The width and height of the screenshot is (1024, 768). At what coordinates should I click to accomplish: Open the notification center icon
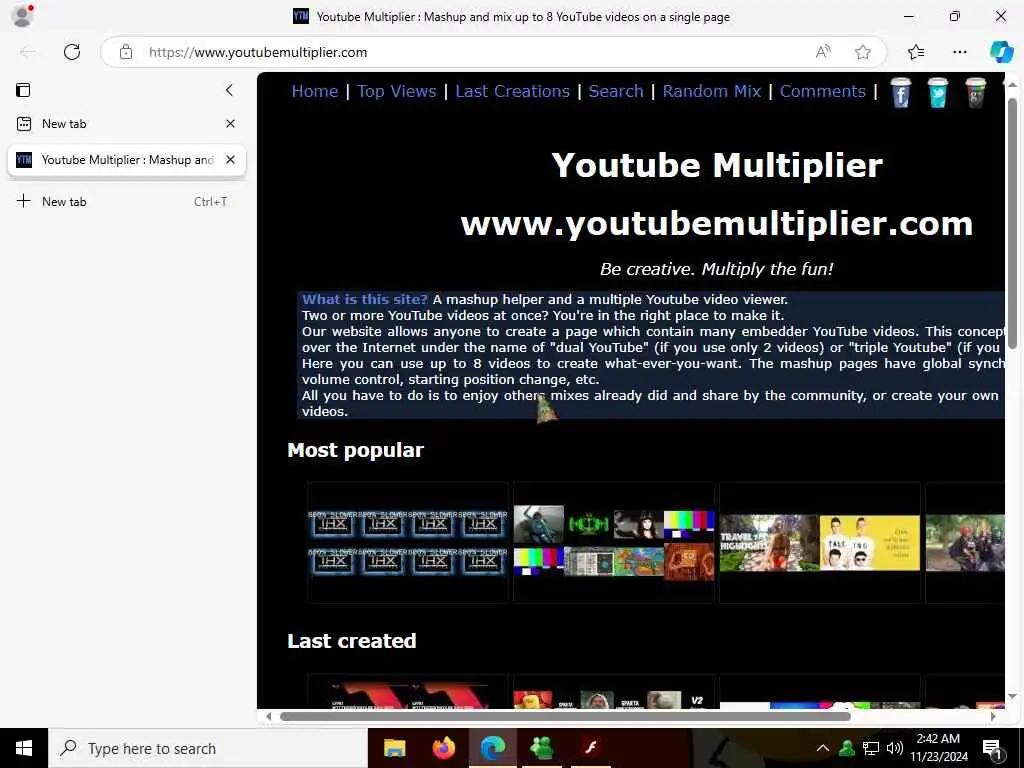[993, 748]
